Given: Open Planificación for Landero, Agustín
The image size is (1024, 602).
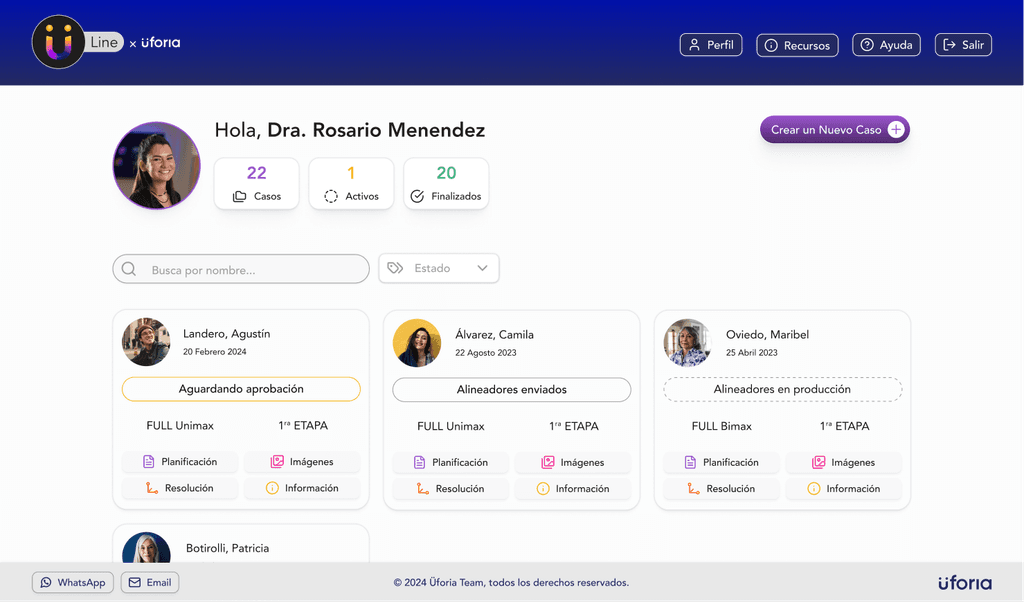Looking at the screenshot, I should tap(180, 462).
